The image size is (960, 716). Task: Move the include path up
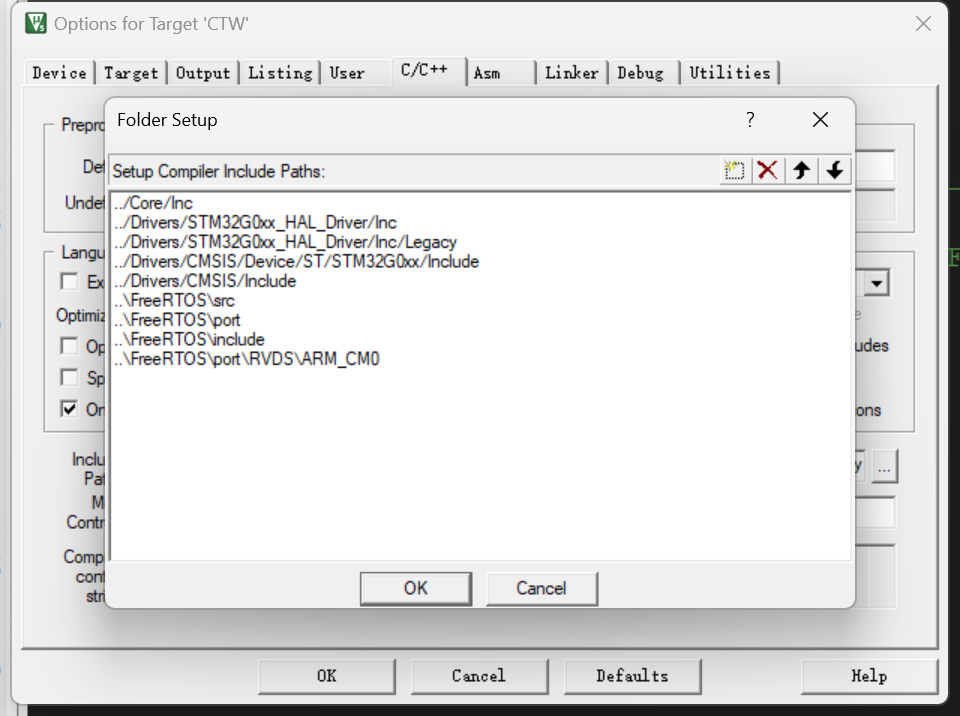click(x=801, y=170)
